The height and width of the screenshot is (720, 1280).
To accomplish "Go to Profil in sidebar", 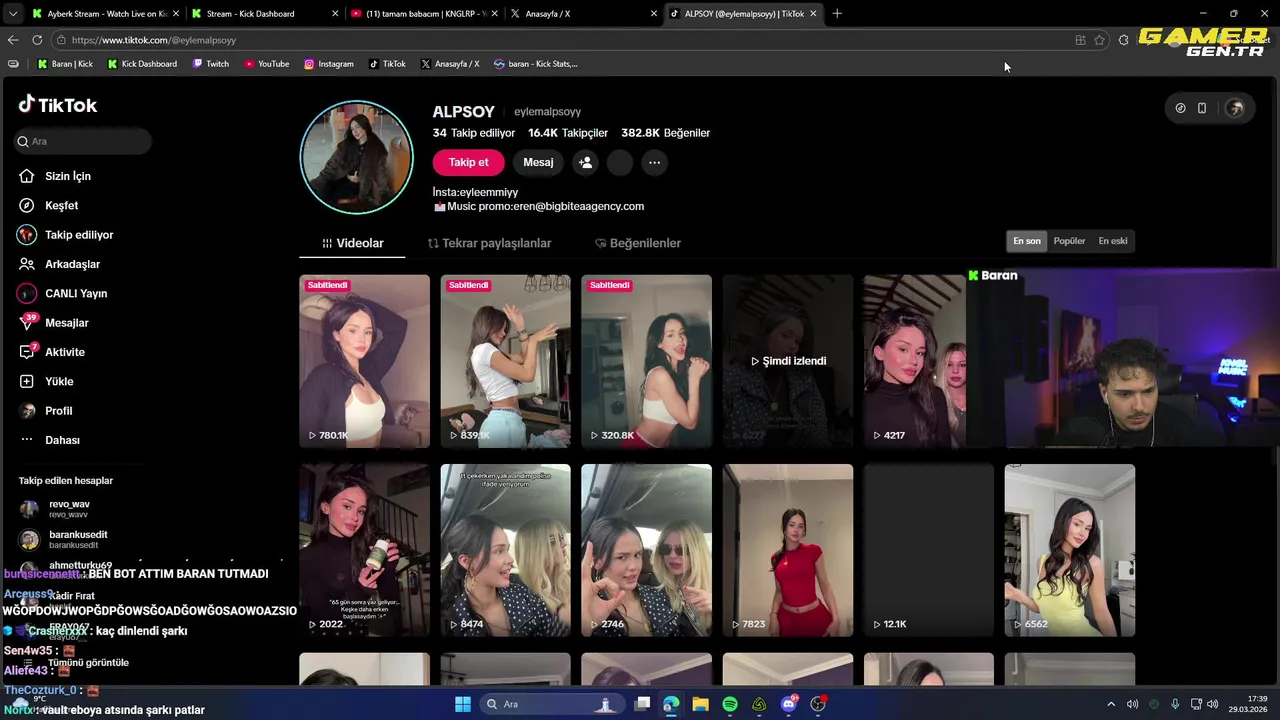I will (45, 411).
